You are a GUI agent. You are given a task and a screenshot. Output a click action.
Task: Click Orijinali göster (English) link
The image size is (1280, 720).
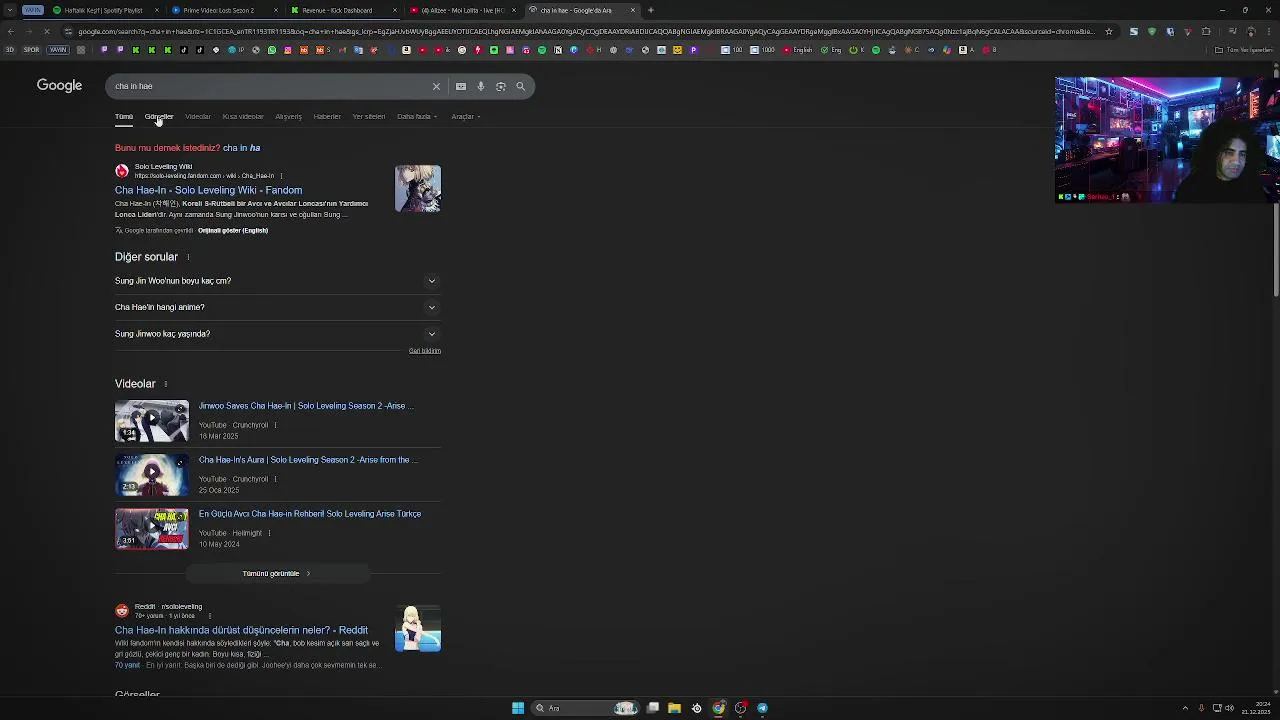pos(233,231)
